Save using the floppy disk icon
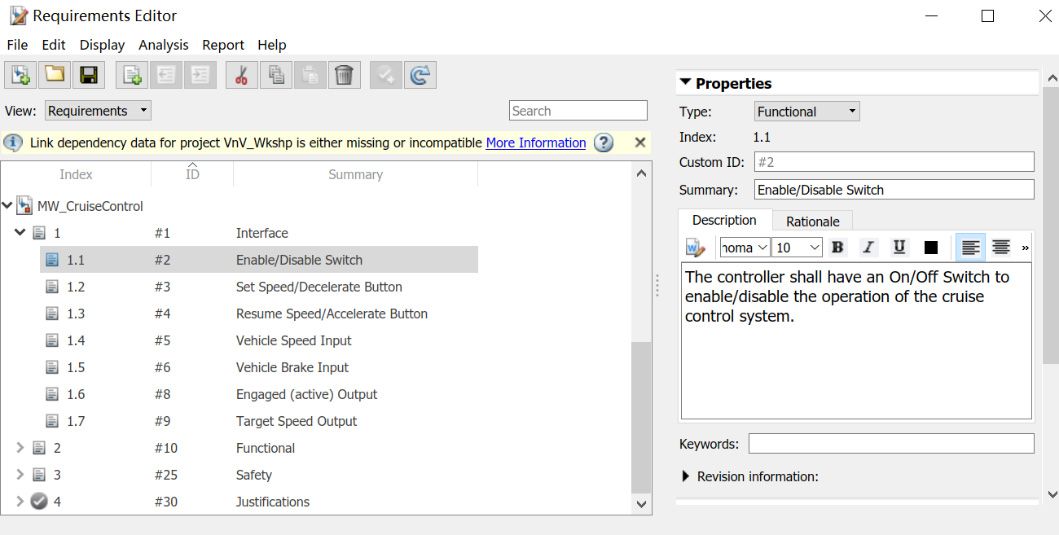Image resolution: width=1059 pixels, height=535 pixels. [88, 75]
